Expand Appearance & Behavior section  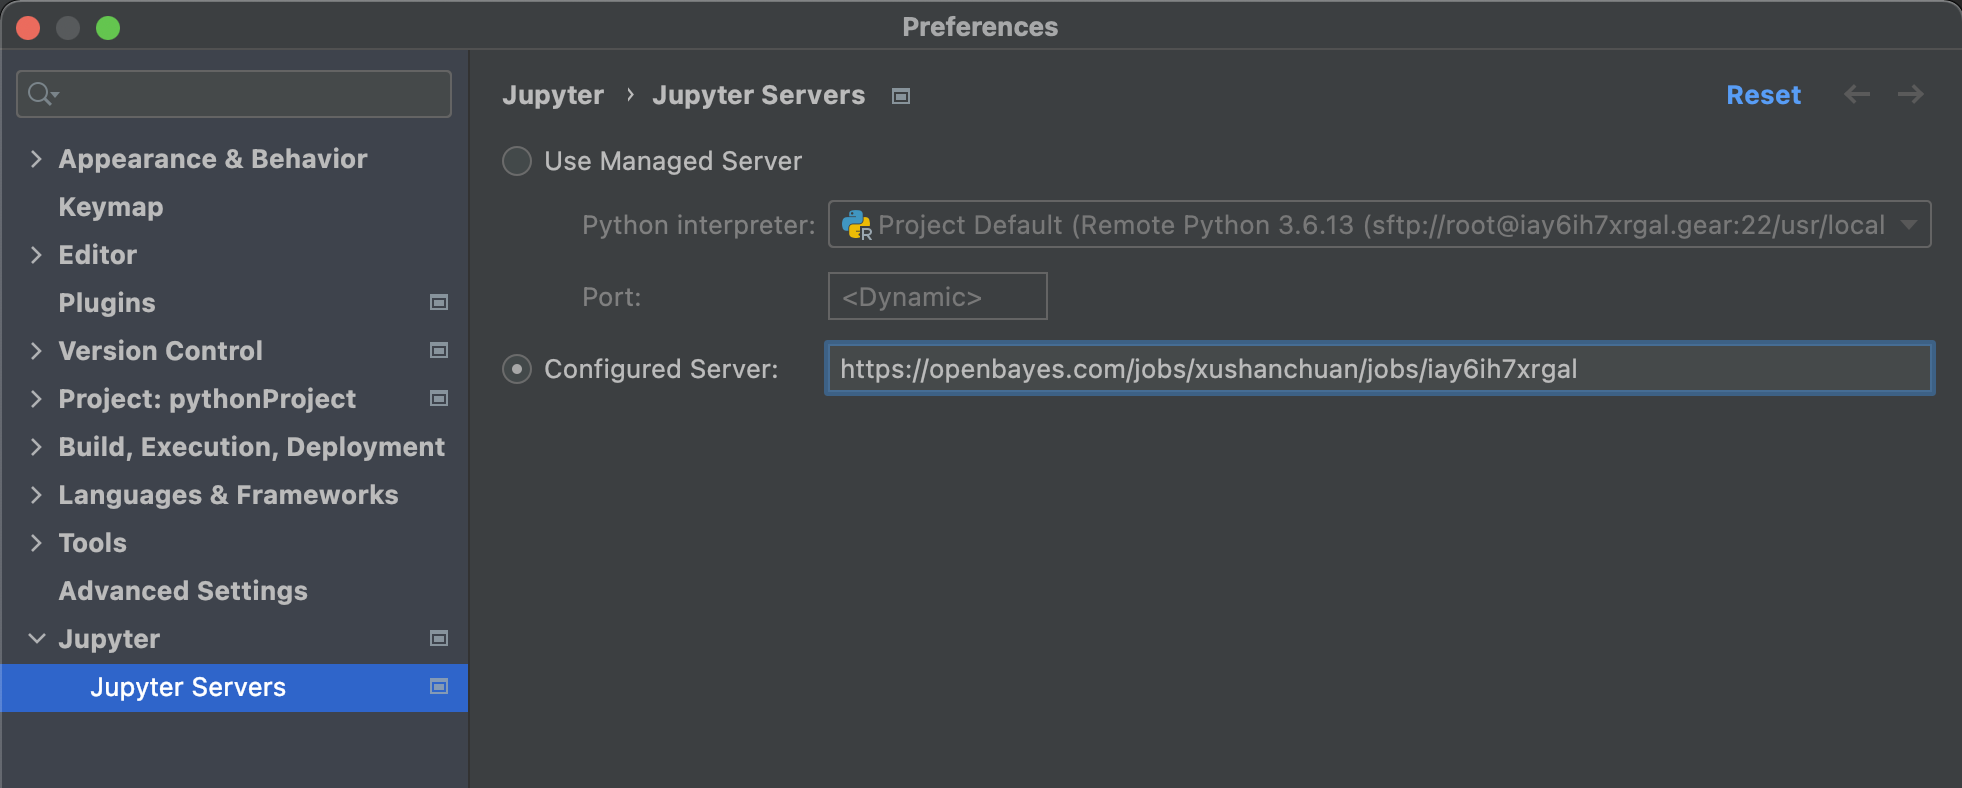click(36, 159)
